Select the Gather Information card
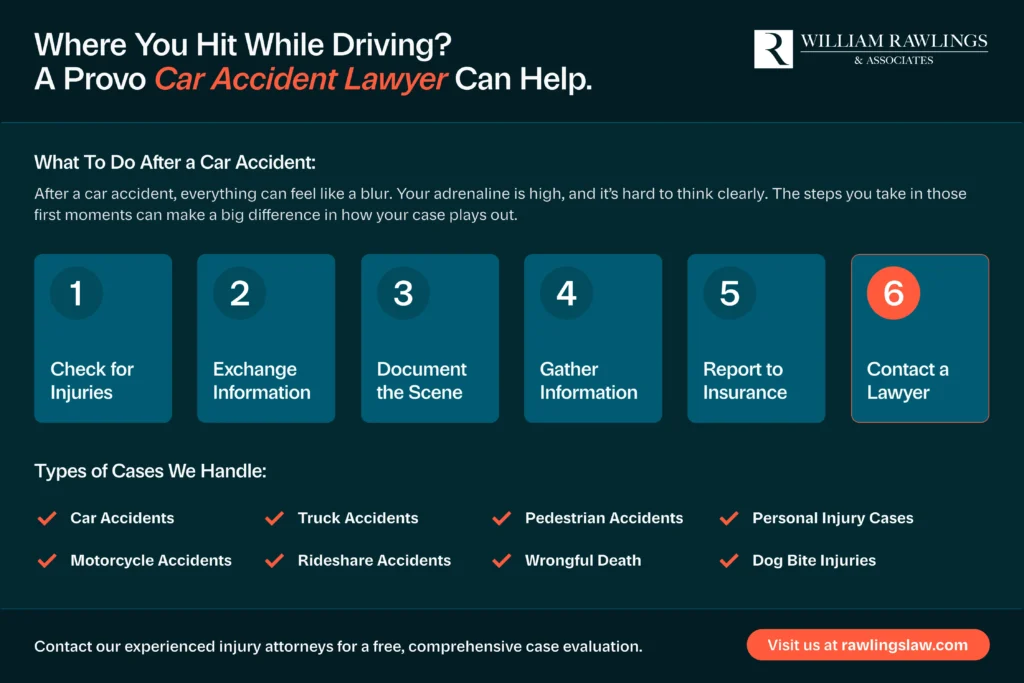The height and width of the screenshot is (683, 1024). [592, 337]
